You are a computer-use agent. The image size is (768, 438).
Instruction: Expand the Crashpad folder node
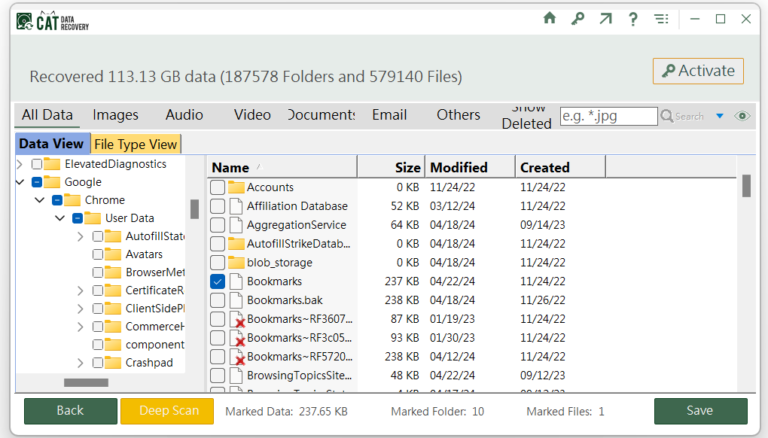tap(80, 363)
